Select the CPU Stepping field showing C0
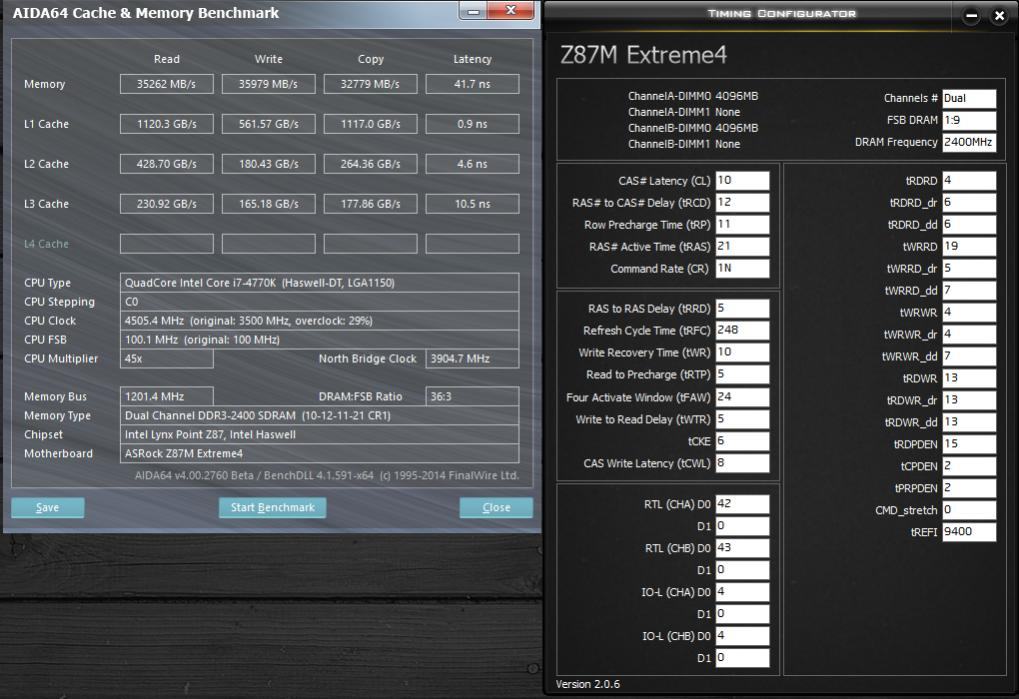1019x699 pixels. 319,301
